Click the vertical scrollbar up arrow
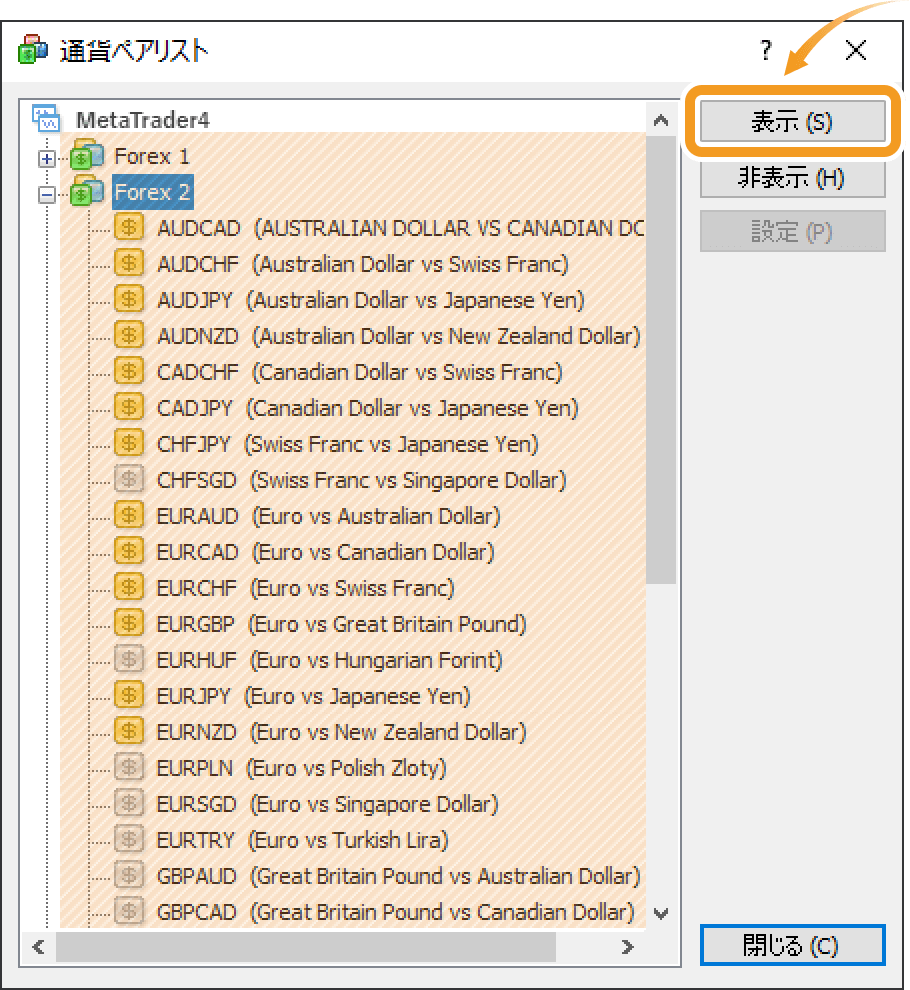 [x=661, y=120]
